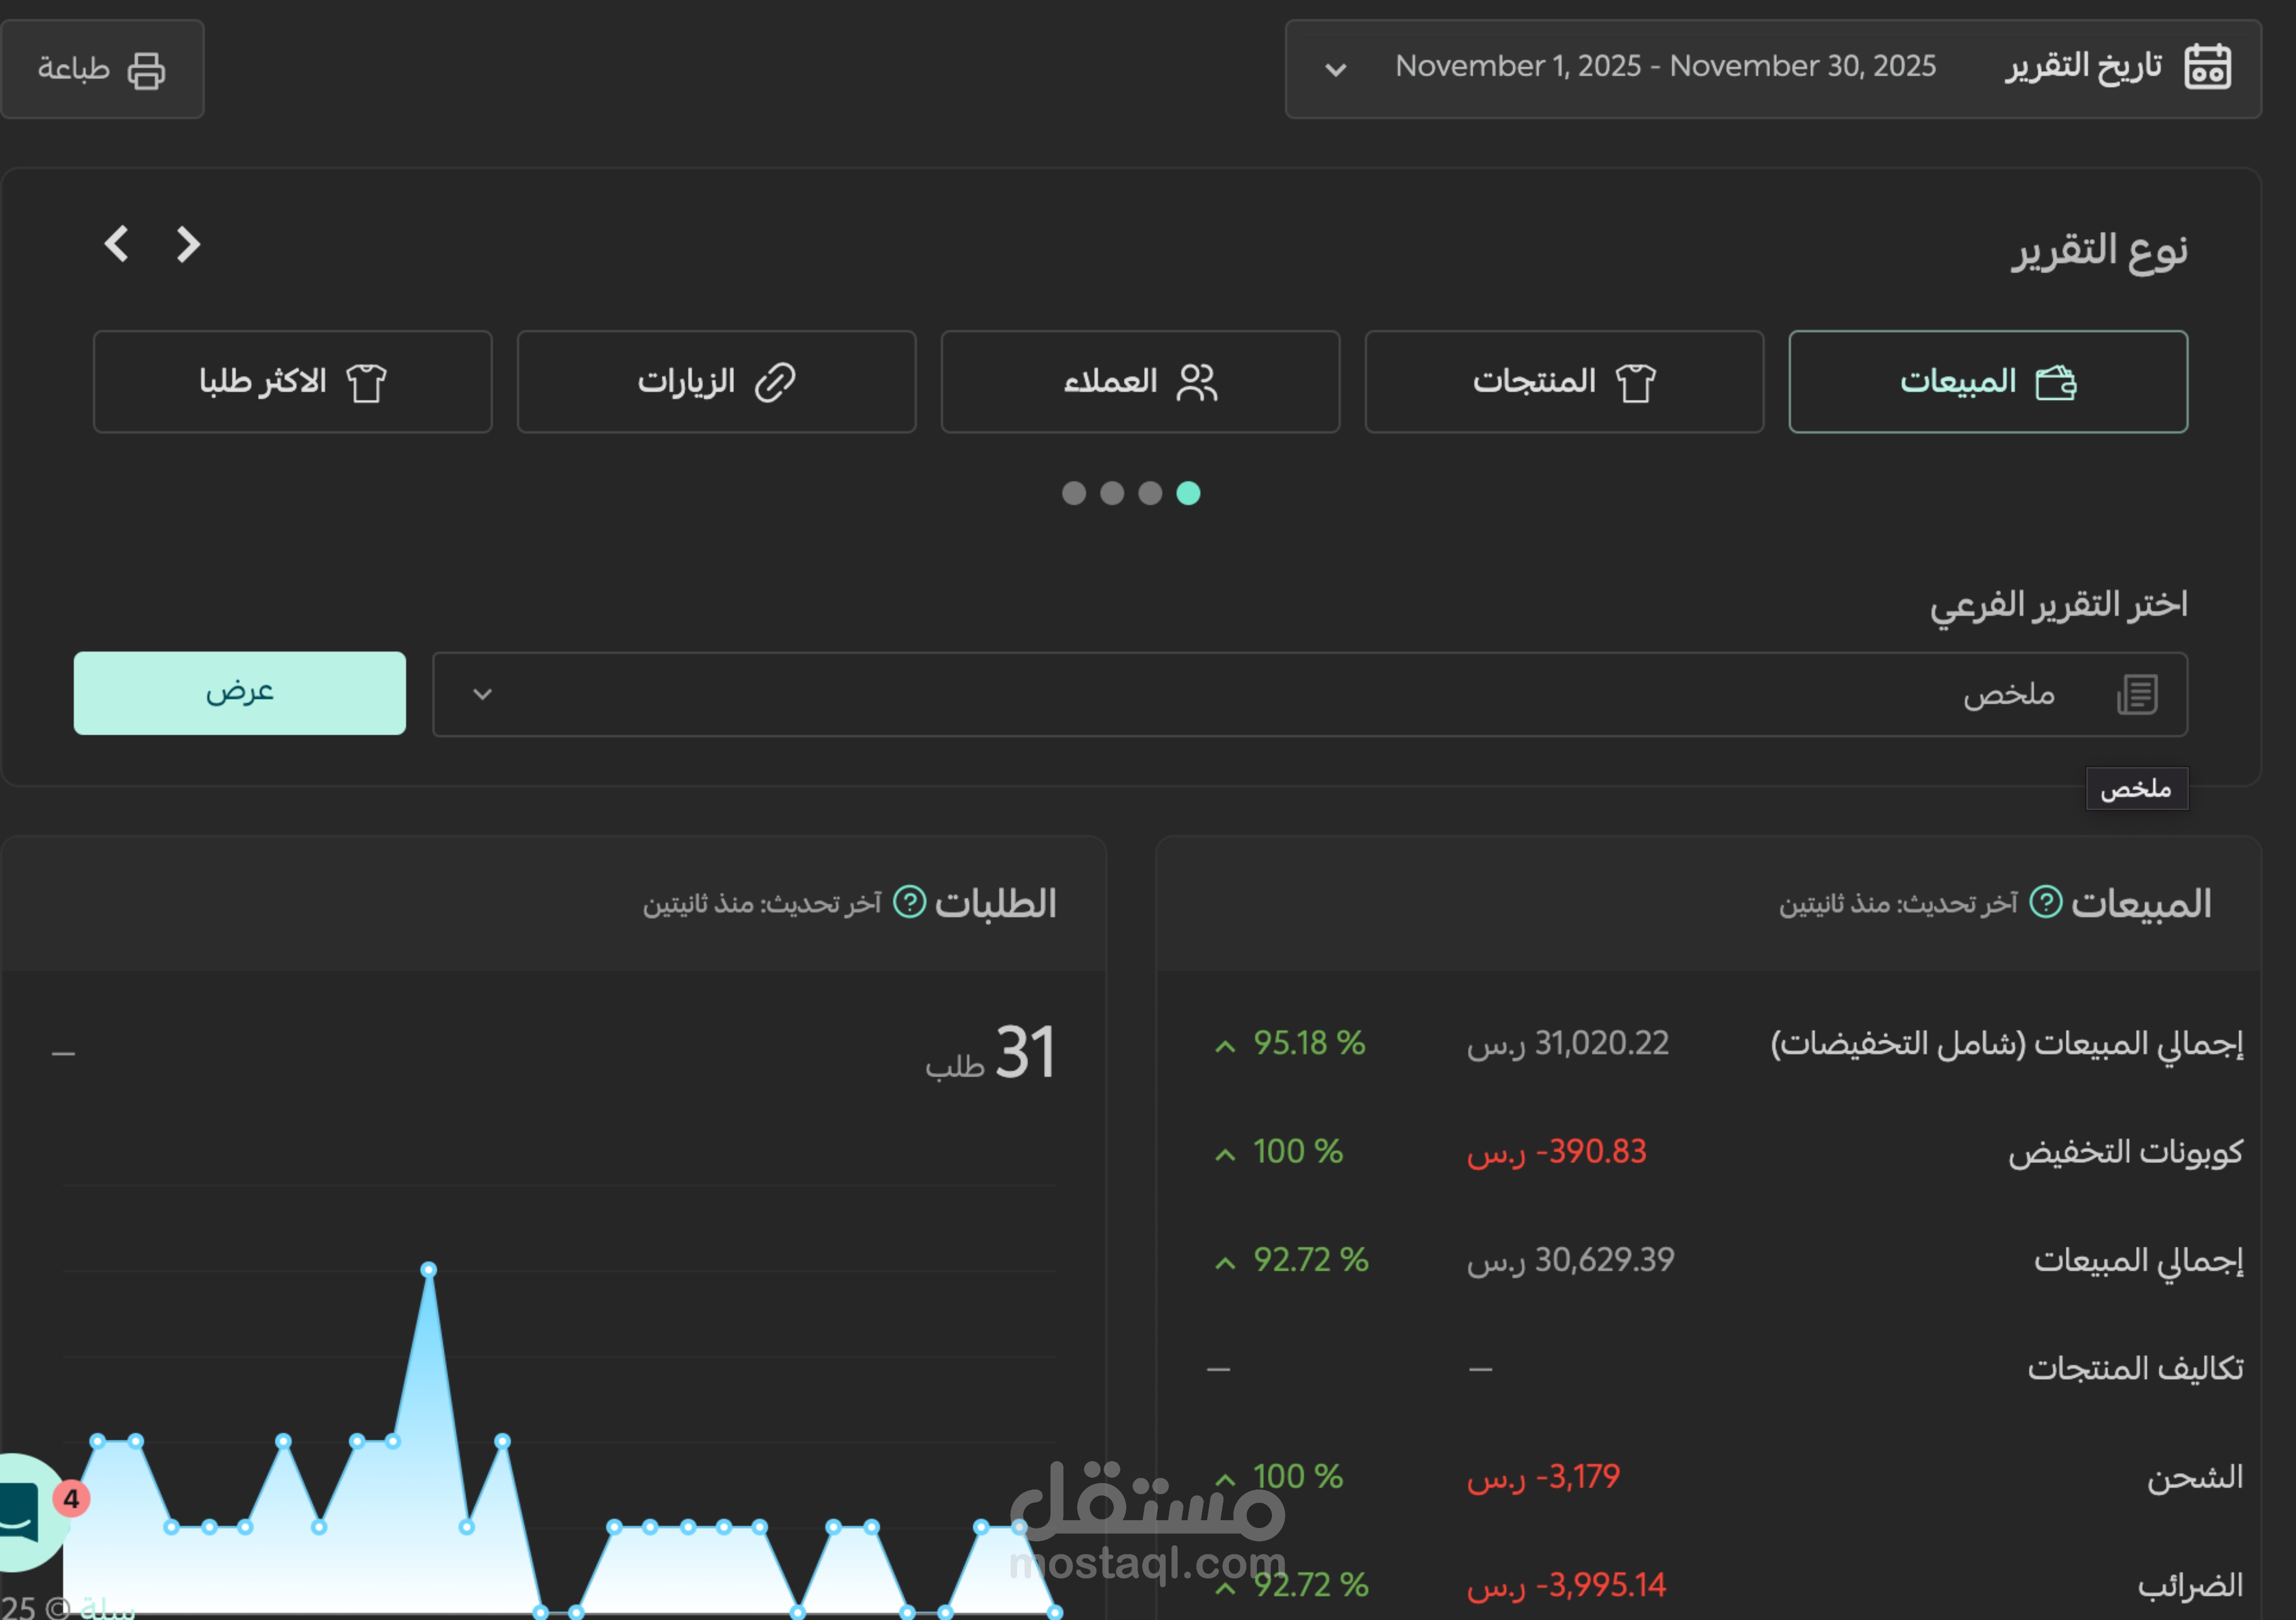Click the printer icon for طباعة

tap(146, 70)
